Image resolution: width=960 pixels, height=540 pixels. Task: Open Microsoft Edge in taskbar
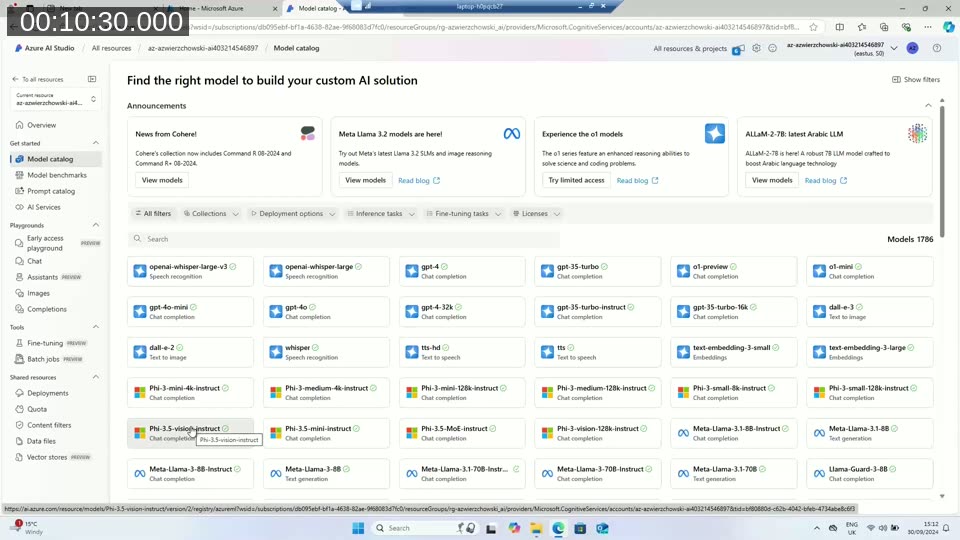point(558,528)
